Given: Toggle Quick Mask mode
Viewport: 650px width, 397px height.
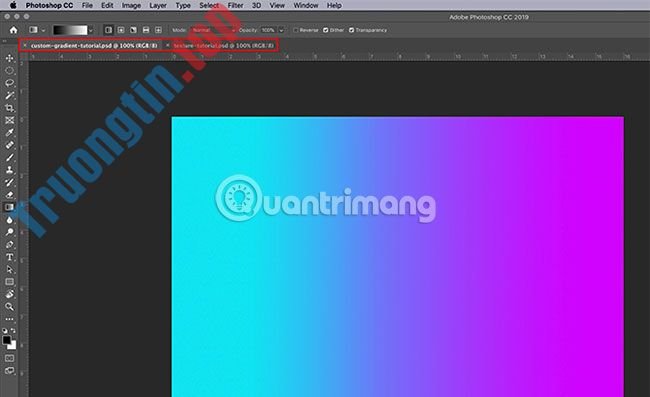Looking at the screenshot, I should 10,358.
